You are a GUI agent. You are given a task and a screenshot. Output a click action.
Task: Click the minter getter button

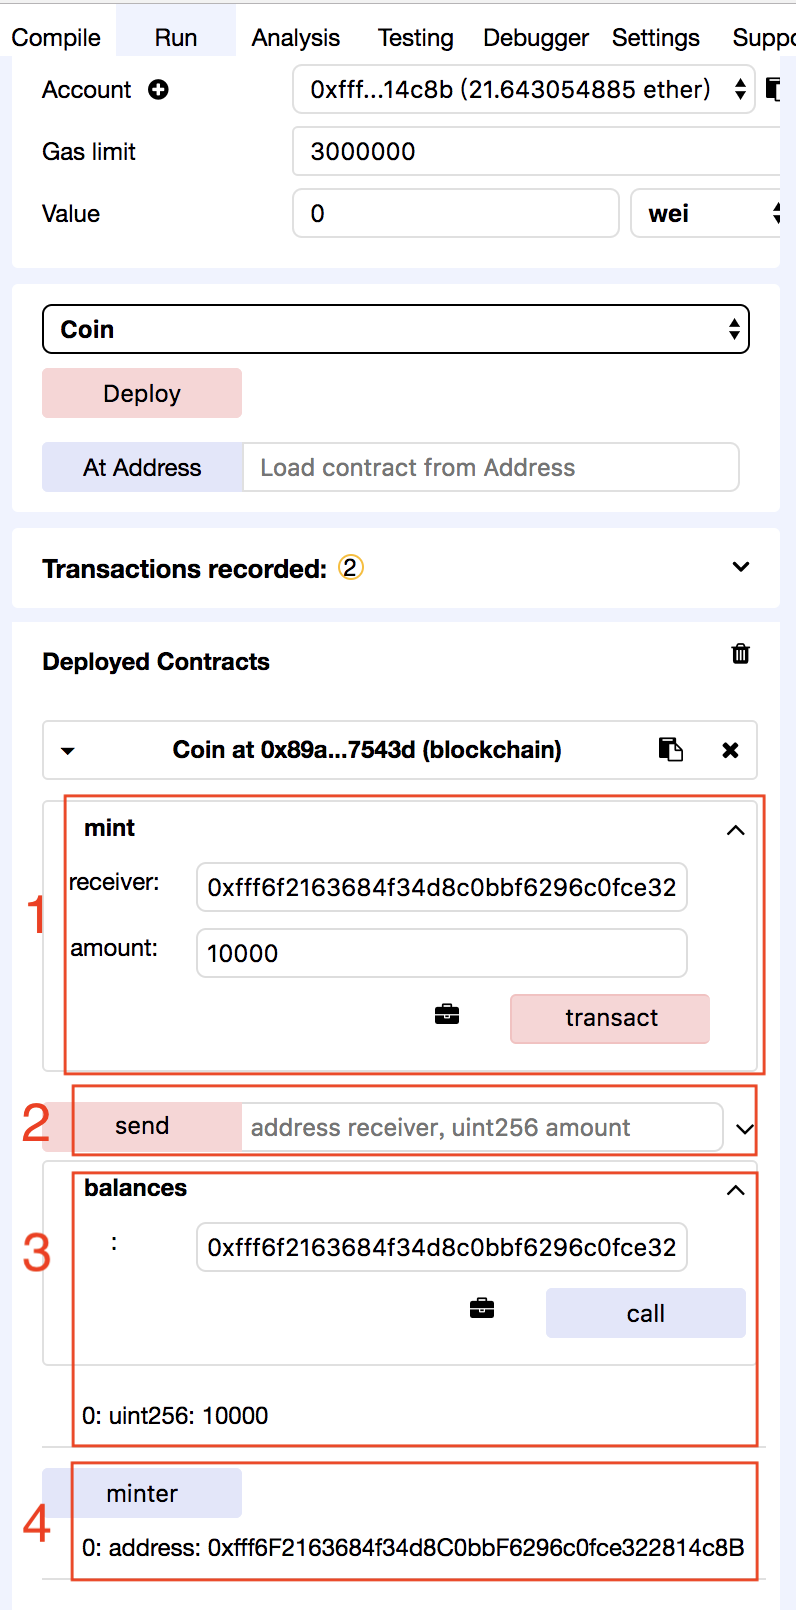[x=142, y=1493]
